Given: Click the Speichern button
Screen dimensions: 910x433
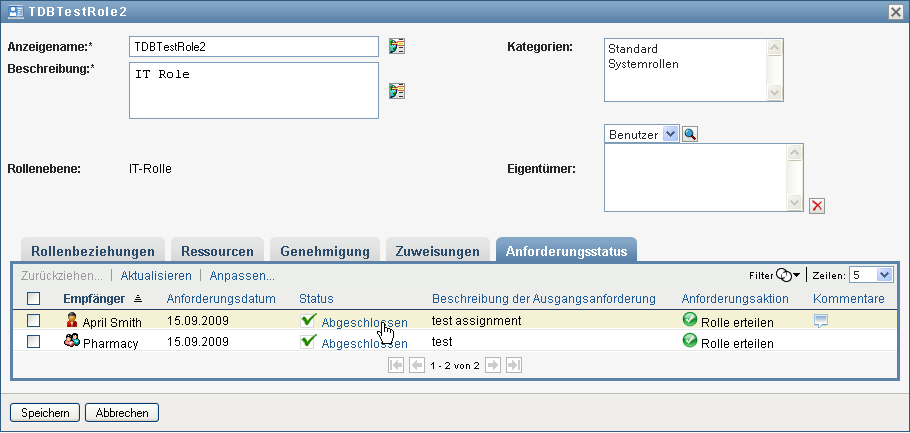Looking at the screenshot, I should [x=45, y=412].
